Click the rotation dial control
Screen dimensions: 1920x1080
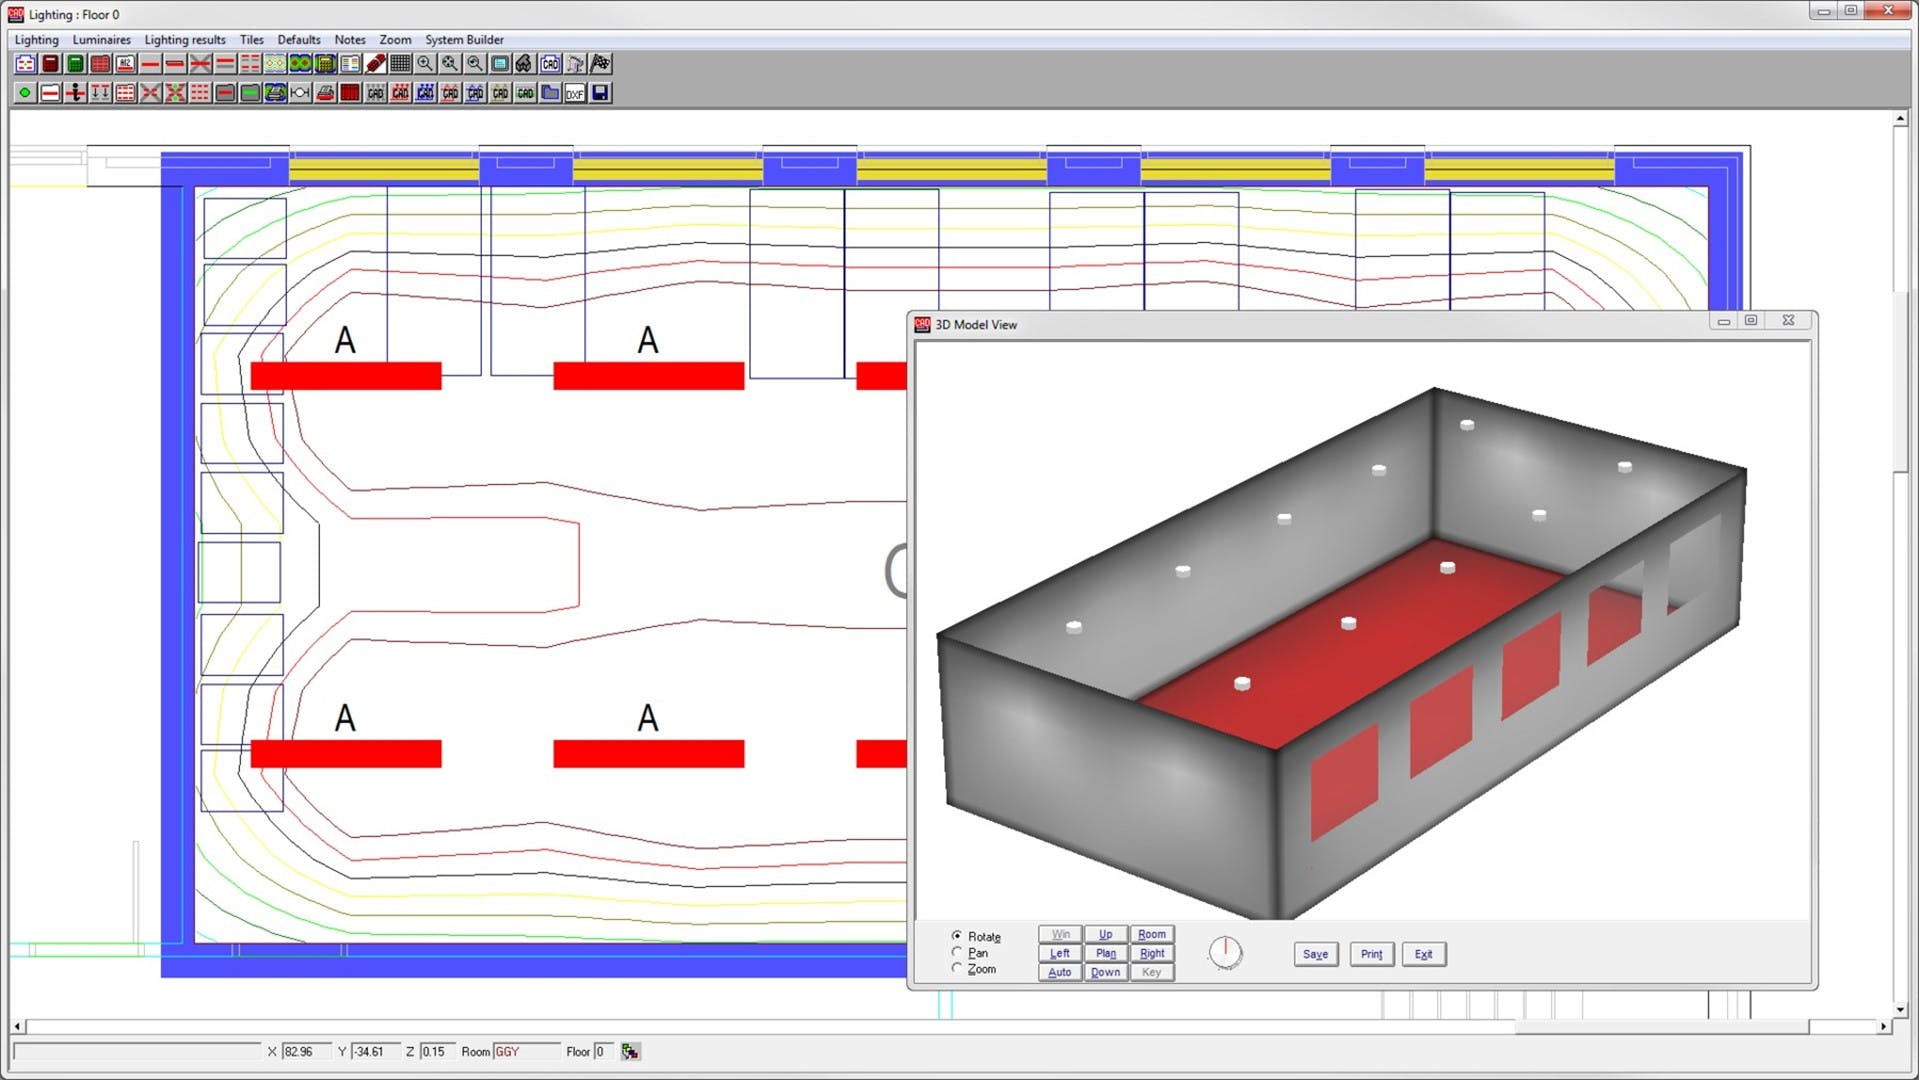(1225, 953)
